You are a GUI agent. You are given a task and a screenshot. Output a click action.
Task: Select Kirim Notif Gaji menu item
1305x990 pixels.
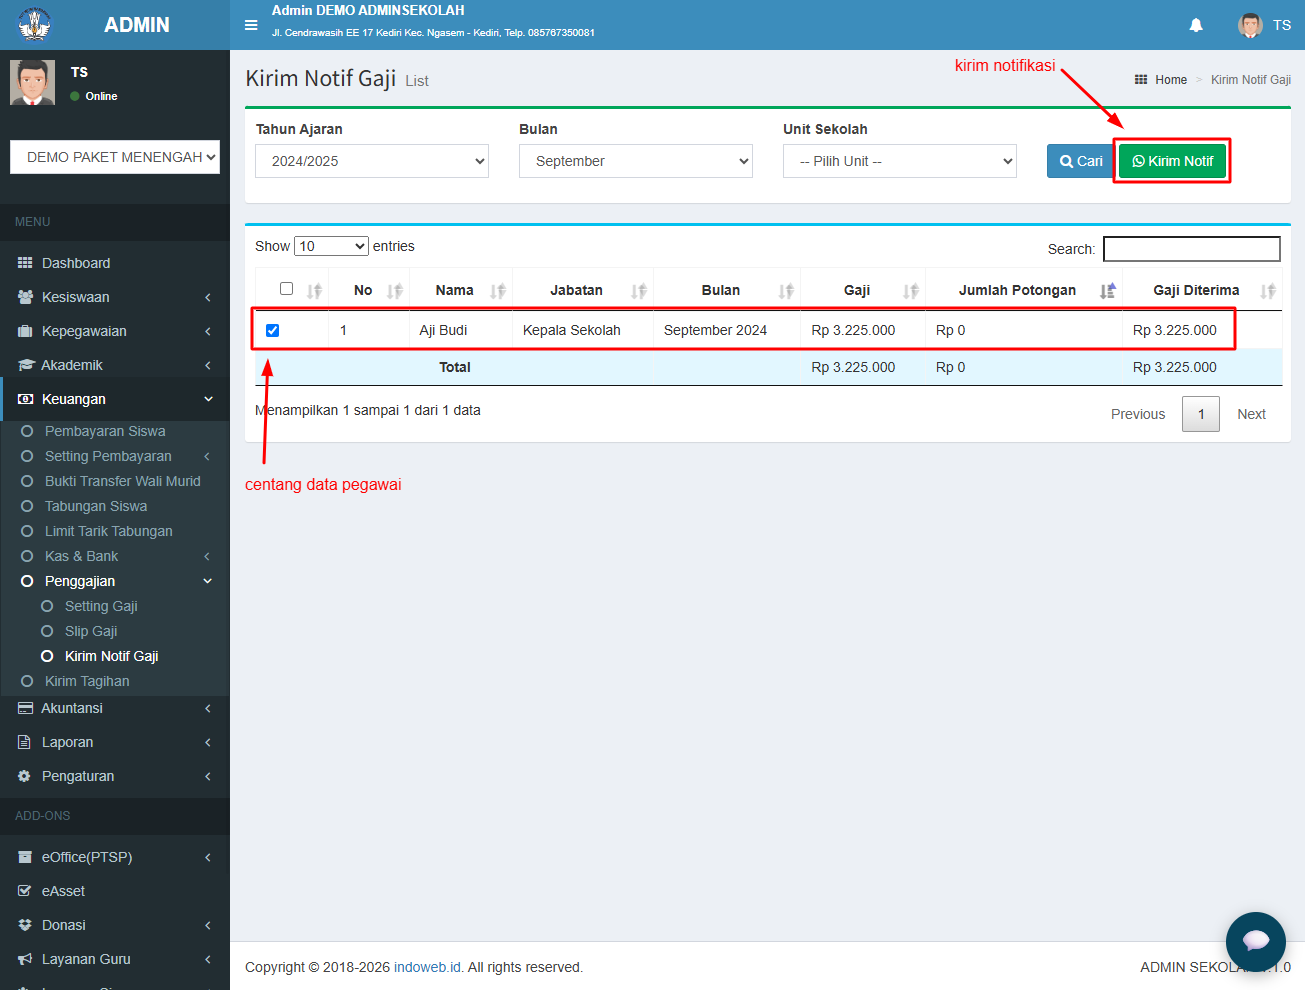click(111, 656)
